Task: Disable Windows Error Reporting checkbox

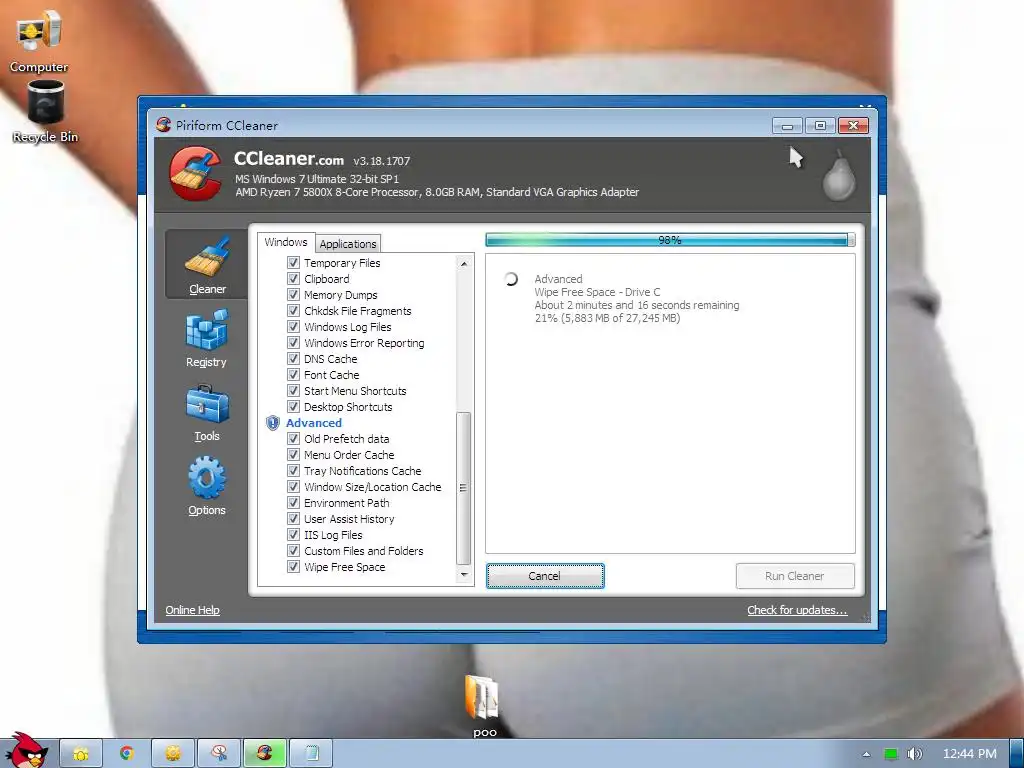Action: pos(293,343)
